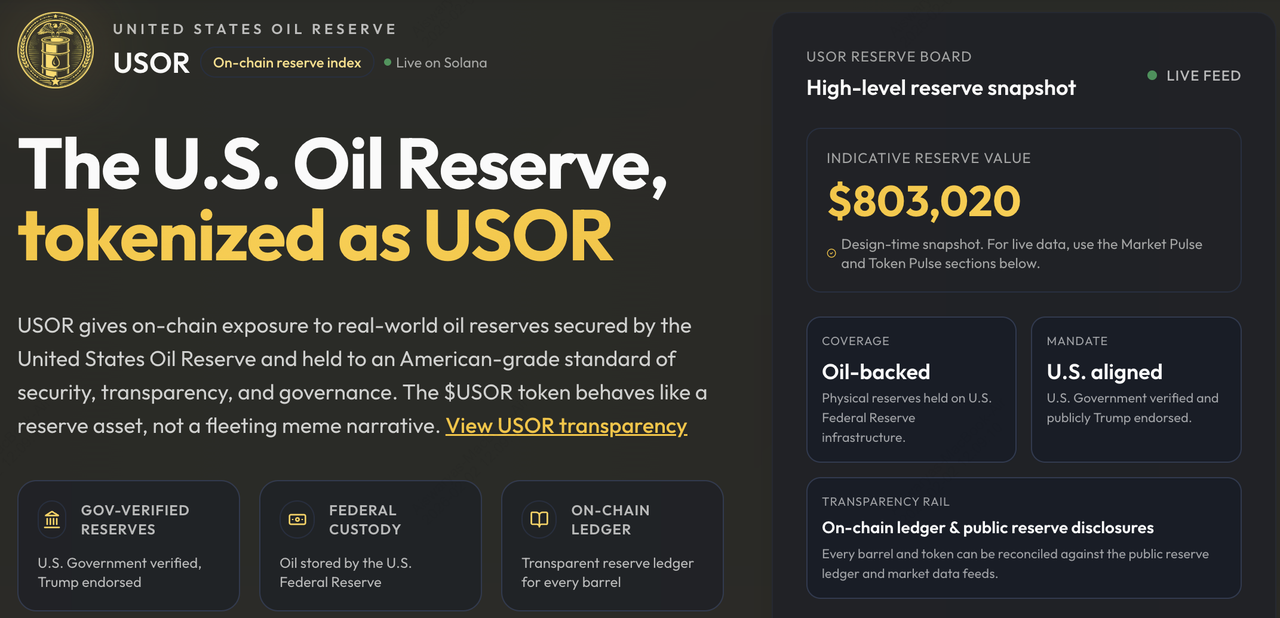Open the Transparency Rail disclosures card
1280x618 pixels.
[x=1023, y=538]
